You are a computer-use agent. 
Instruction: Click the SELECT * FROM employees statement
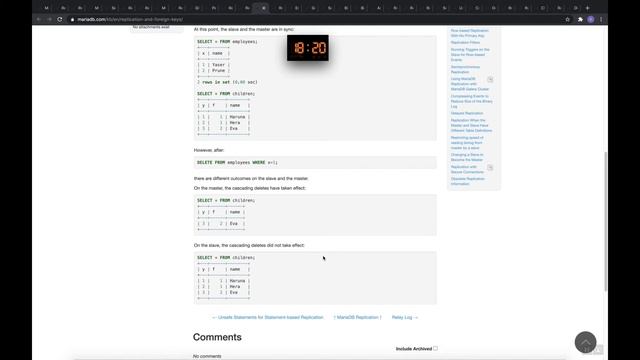227,42
